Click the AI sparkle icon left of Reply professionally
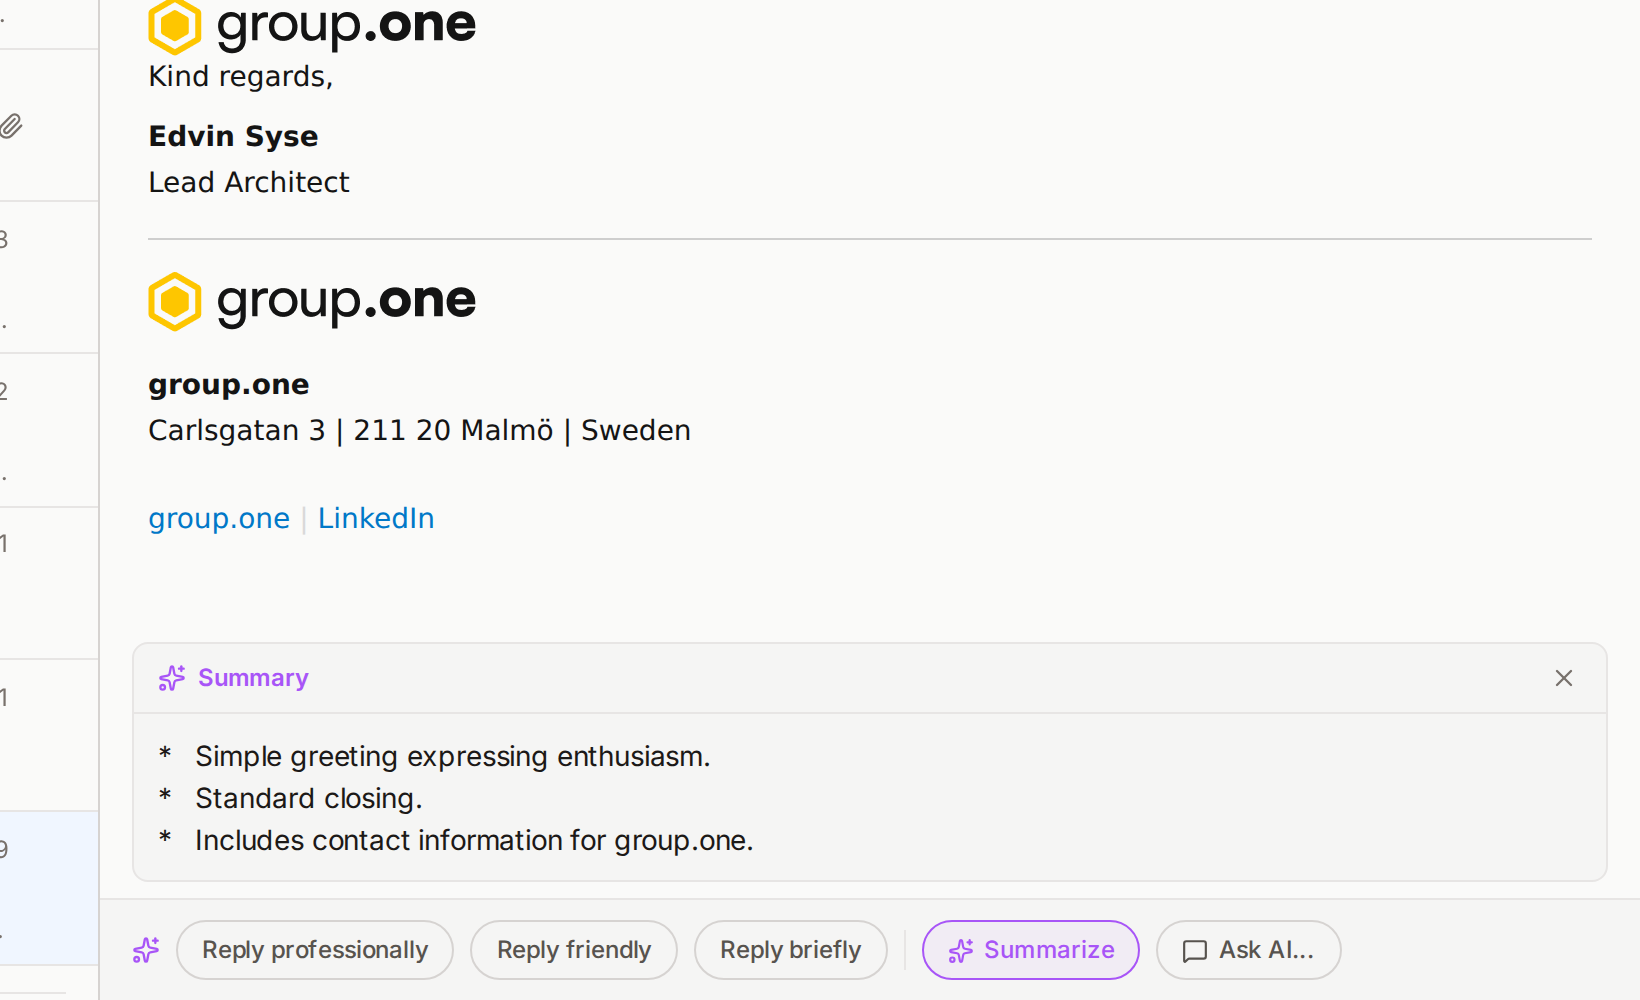This screenshot has width=1640, height=1000. (x=146, y=950)
